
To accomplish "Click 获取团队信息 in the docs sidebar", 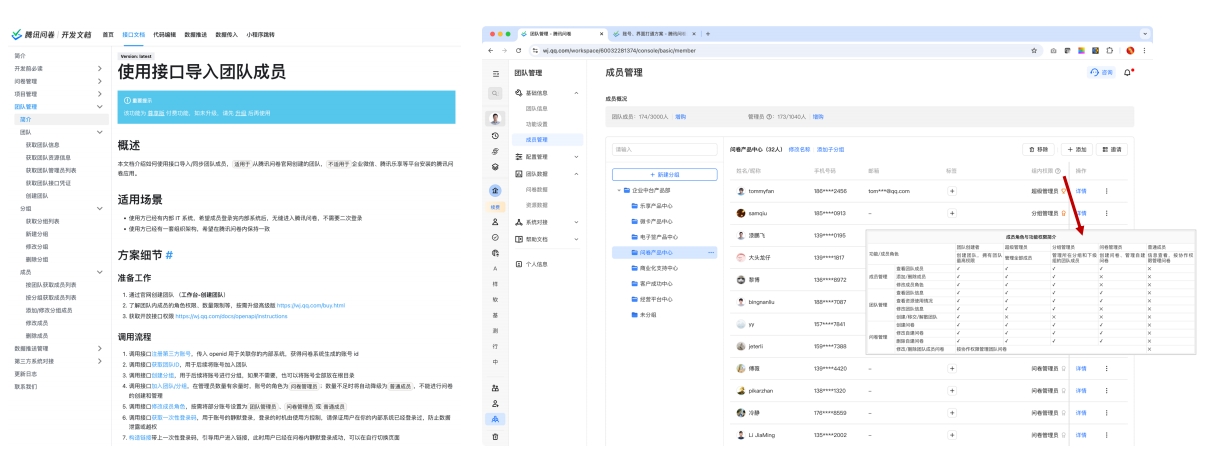I will [42, 144].
